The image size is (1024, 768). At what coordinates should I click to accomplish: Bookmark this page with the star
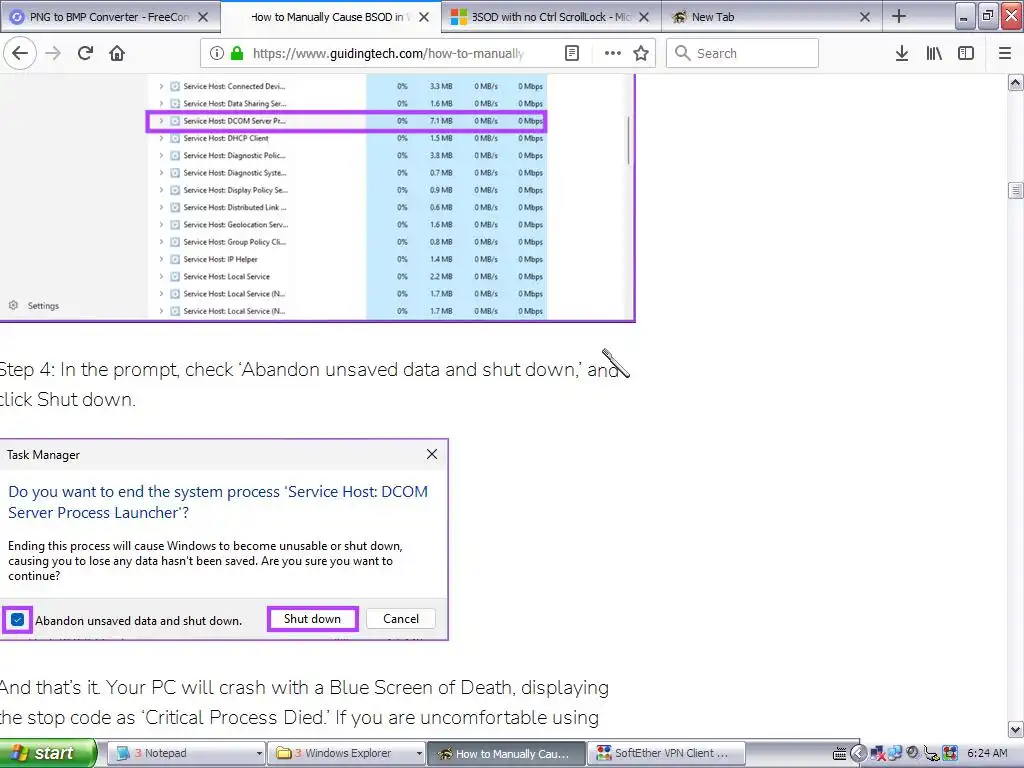coord(641,53)
